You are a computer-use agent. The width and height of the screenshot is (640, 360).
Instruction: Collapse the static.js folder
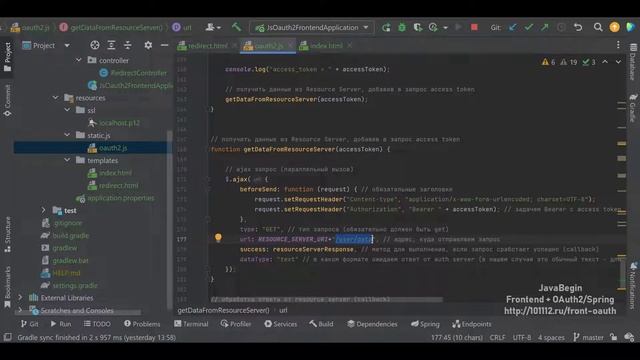(x=67, y=135)
